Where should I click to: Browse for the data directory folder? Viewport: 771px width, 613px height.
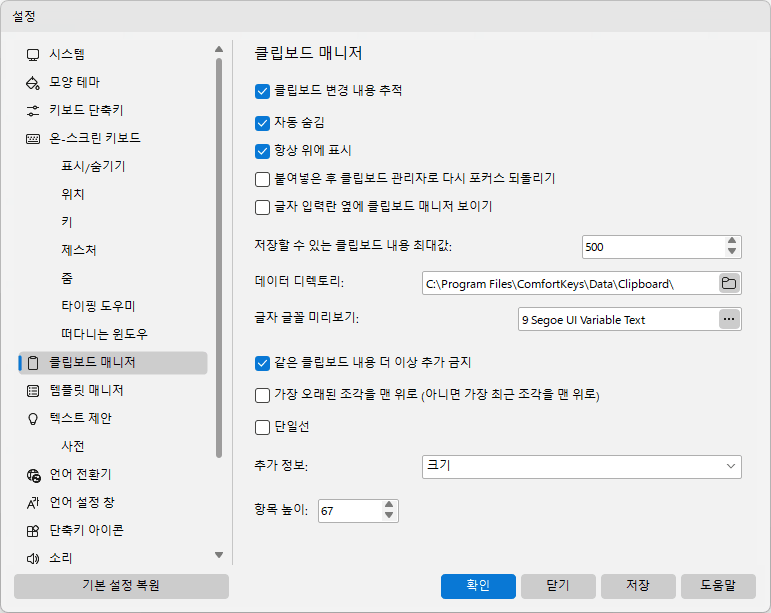[729, 283]
